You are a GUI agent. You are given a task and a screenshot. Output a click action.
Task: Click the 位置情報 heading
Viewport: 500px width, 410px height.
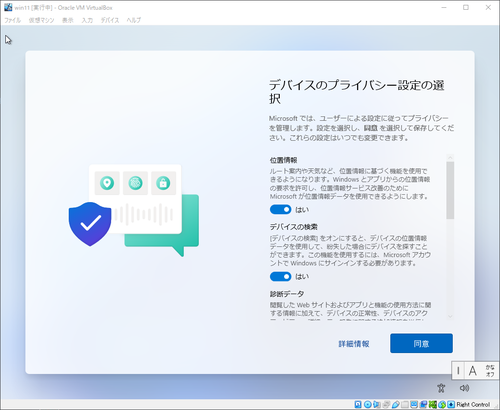283,160
